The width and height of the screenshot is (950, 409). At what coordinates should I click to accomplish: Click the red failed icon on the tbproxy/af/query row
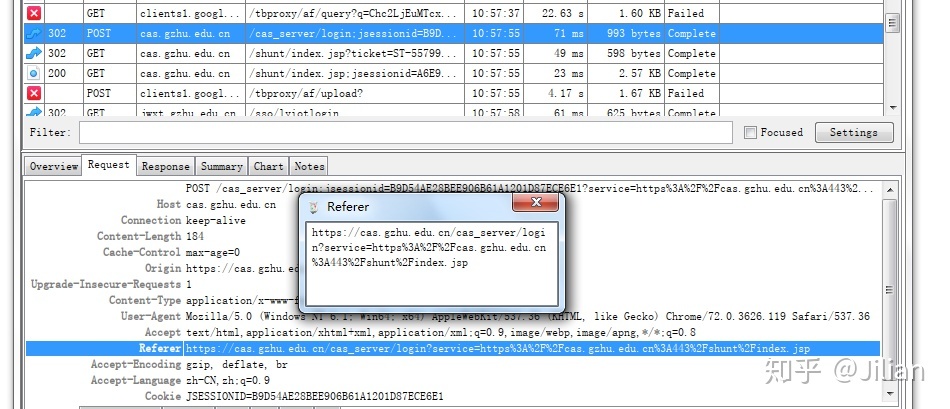pos(34,13)
